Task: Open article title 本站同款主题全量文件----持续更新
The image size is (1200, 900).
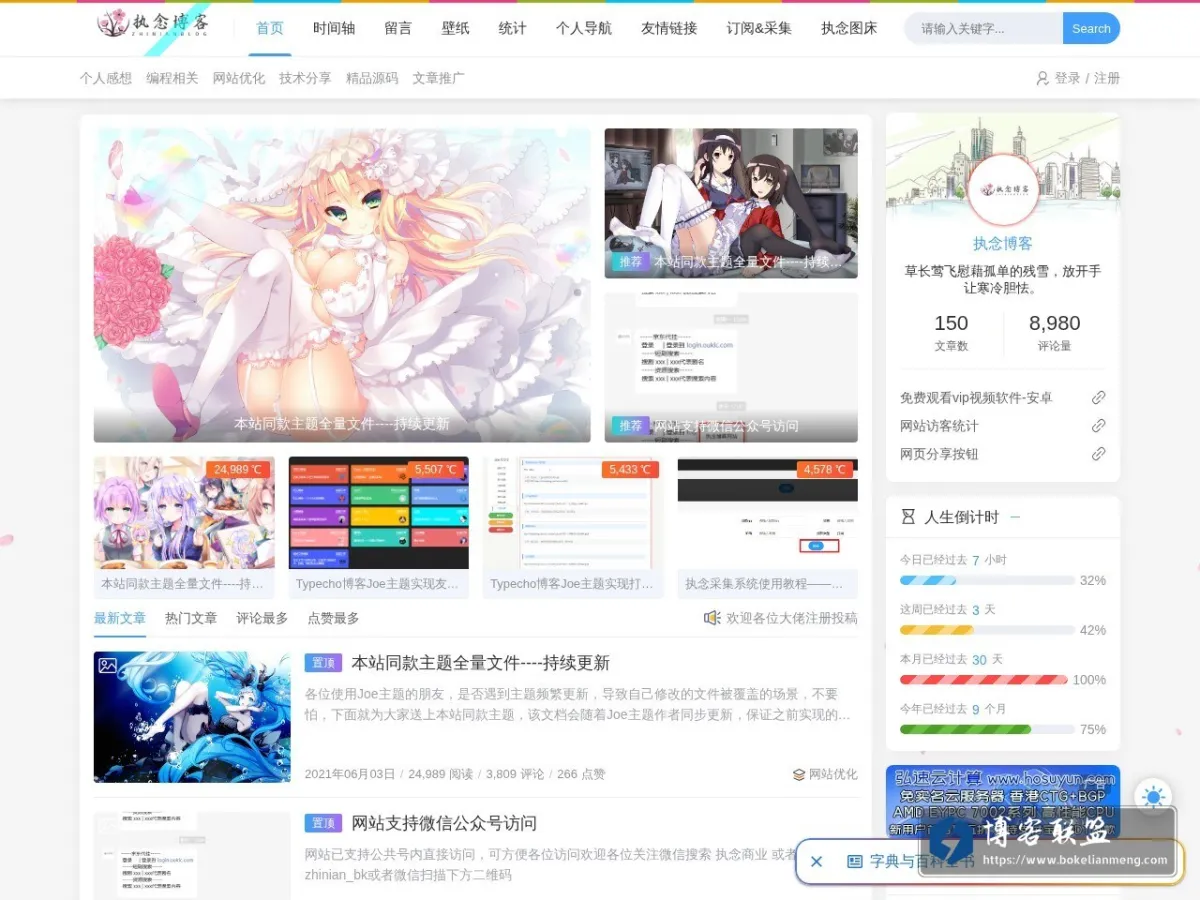Action: 480,663
